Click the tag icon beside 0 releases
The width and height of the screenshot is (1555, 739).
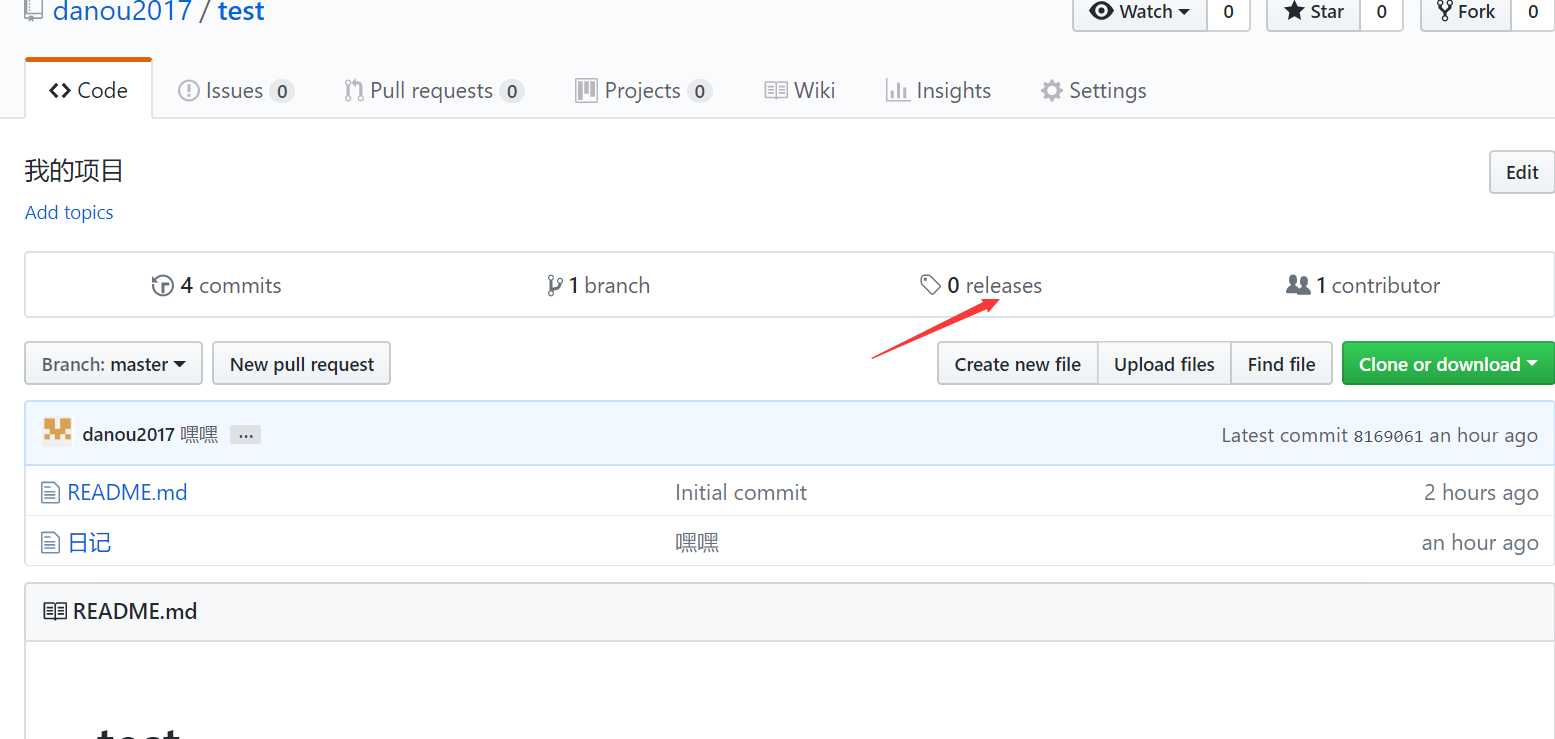tap(930, 286)
